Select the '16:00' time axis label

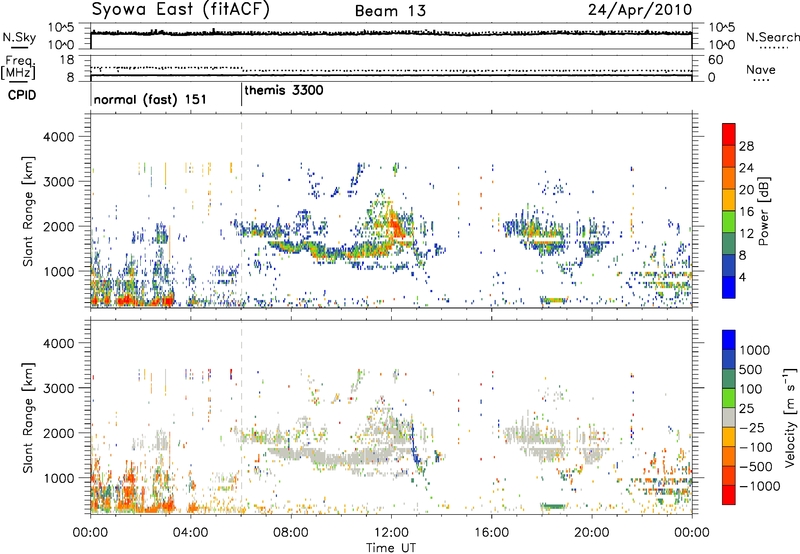click(491, 532)
